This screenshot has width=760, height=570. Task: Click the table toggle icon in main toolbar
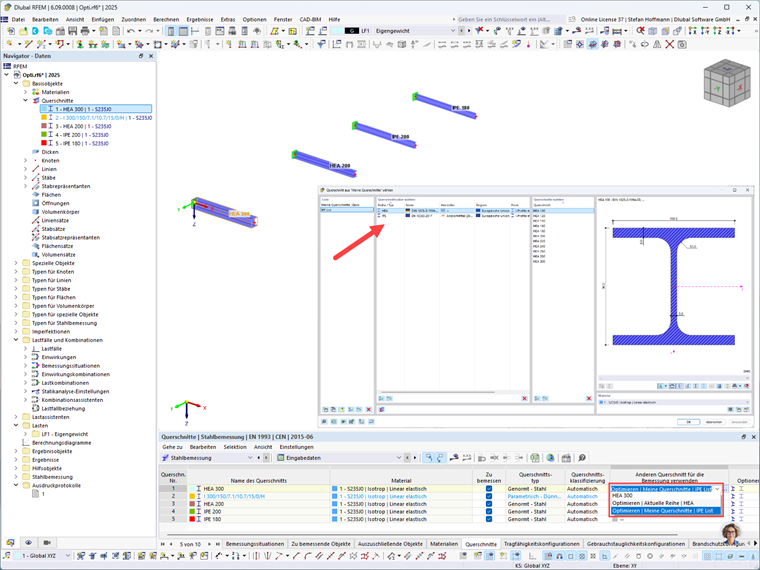tap(183, 31)
